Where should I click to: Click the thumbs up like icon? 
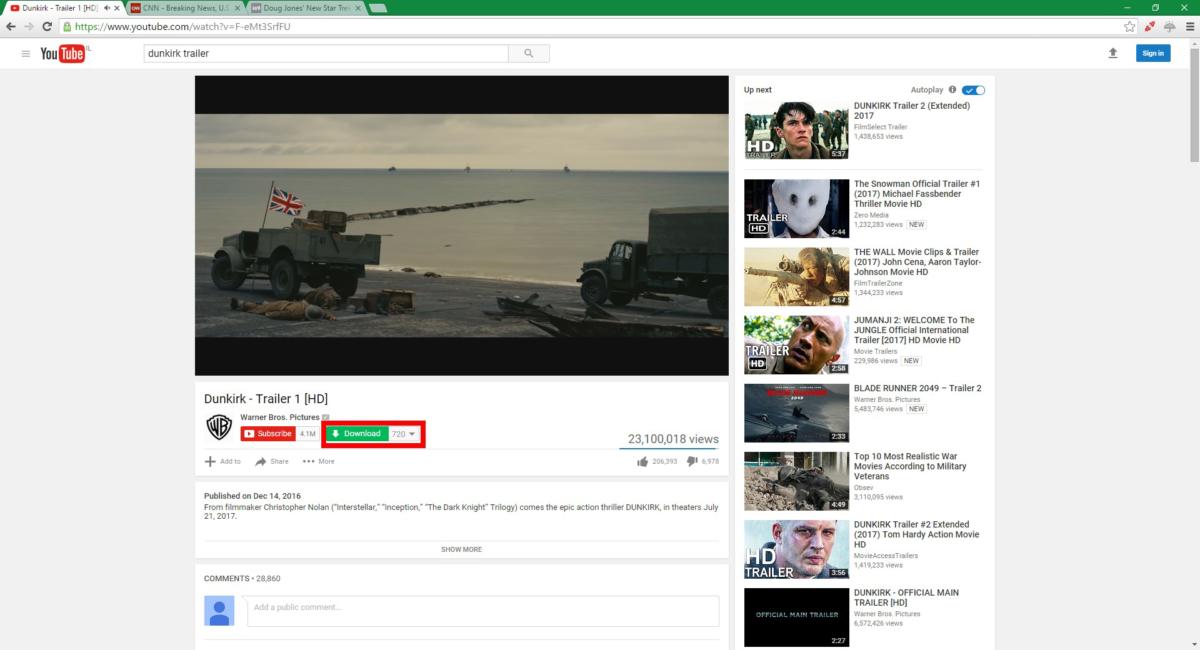coord(642,462)
